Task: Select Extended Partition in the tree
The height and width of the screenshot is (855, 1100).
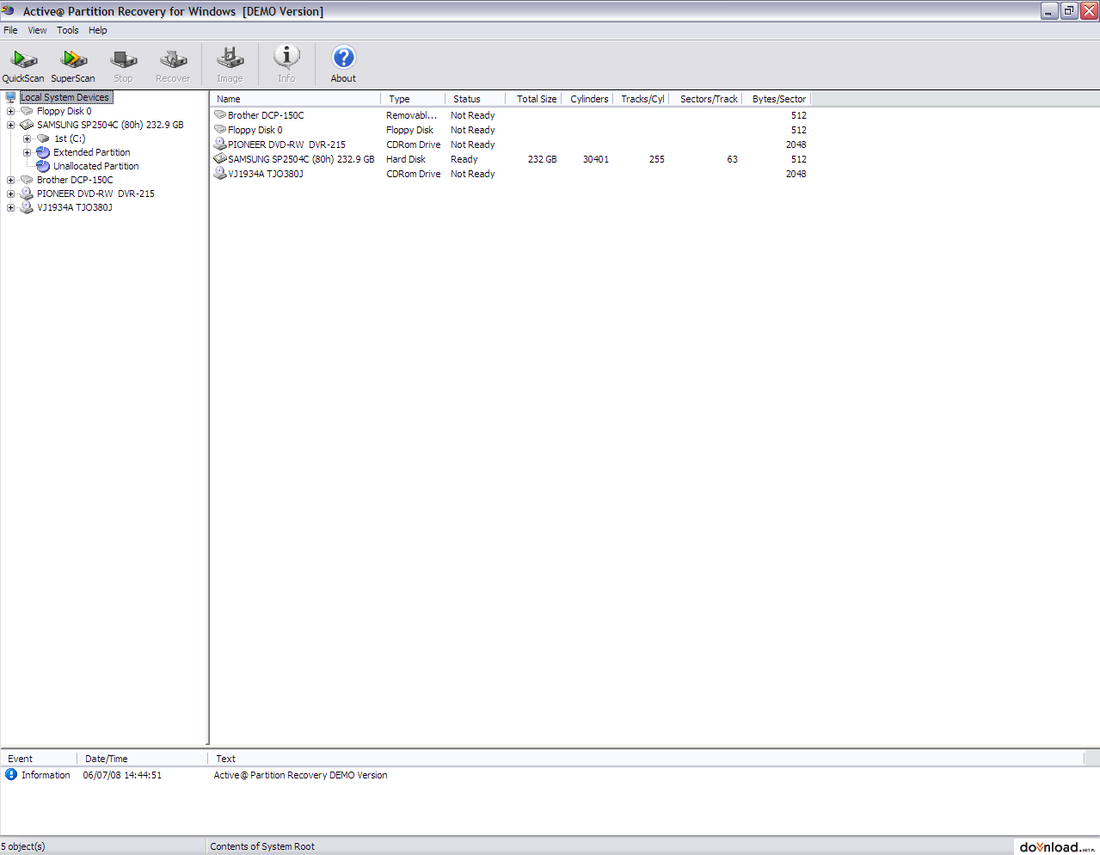Action: 92,152
